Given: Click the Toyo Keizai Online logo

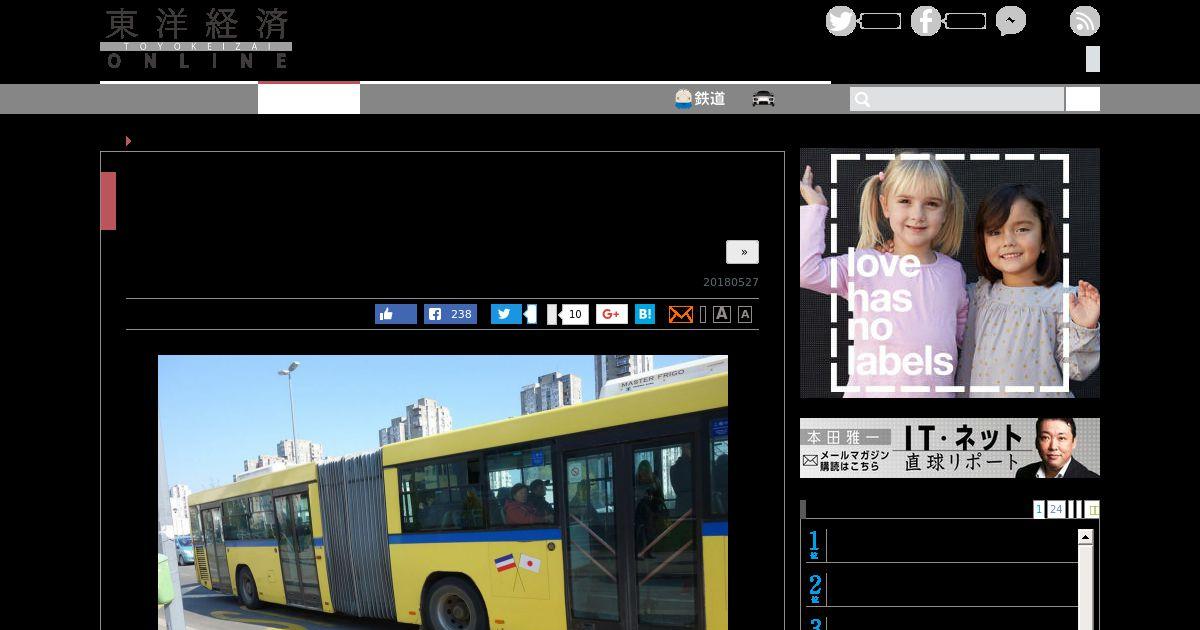Looking at the screenshot, I should [196, 39].
